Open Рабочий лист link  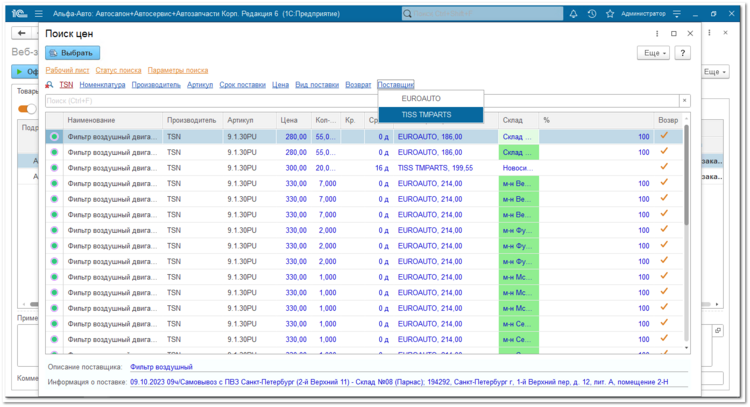coord(67,70)
